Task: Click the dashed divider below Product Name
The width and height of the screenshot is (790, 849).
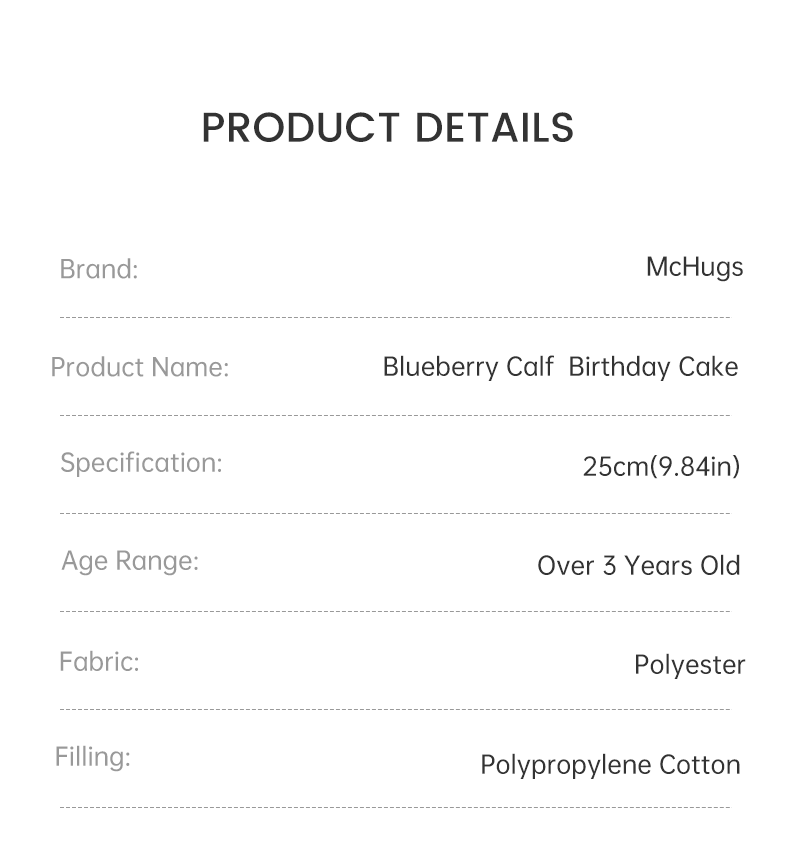Action: point(395,415)
